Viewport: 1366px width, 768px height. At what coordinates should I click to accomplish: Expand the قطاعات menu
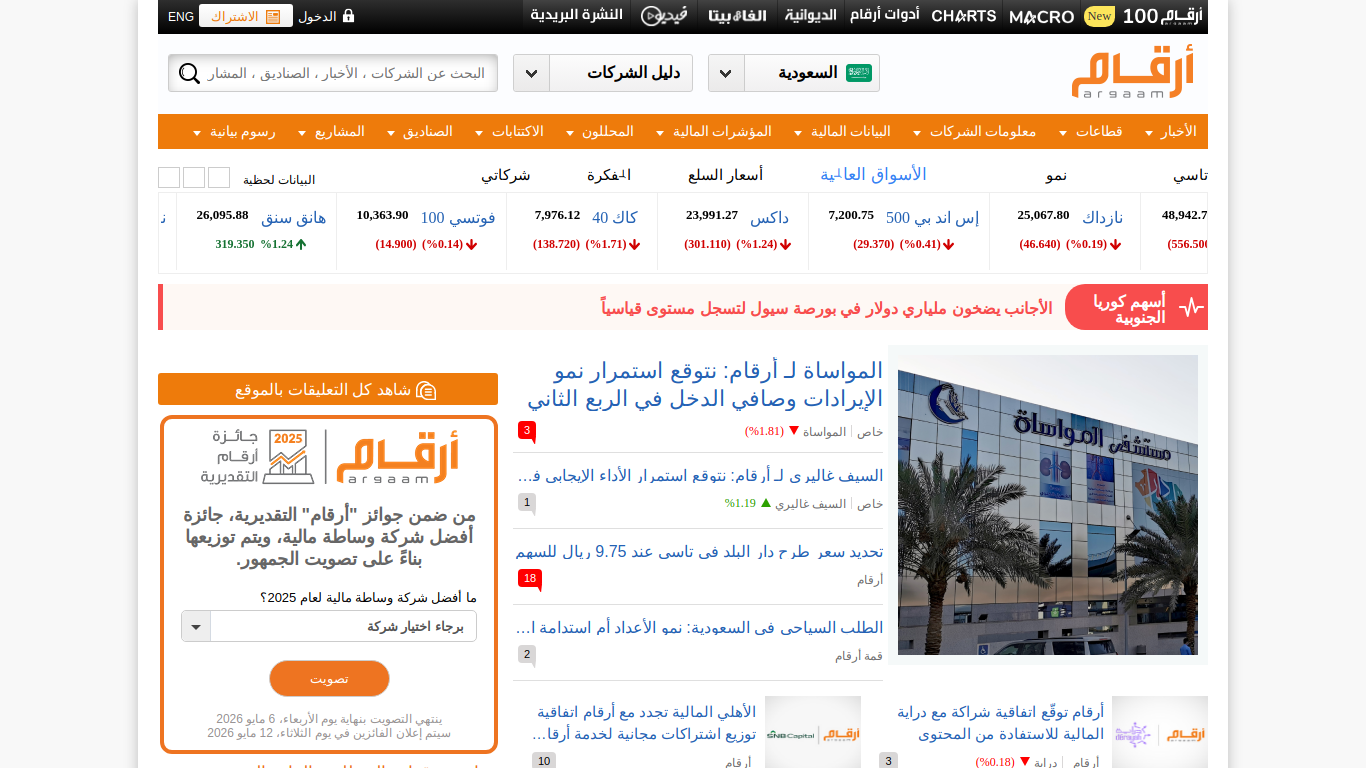(x=1092, y=132)
